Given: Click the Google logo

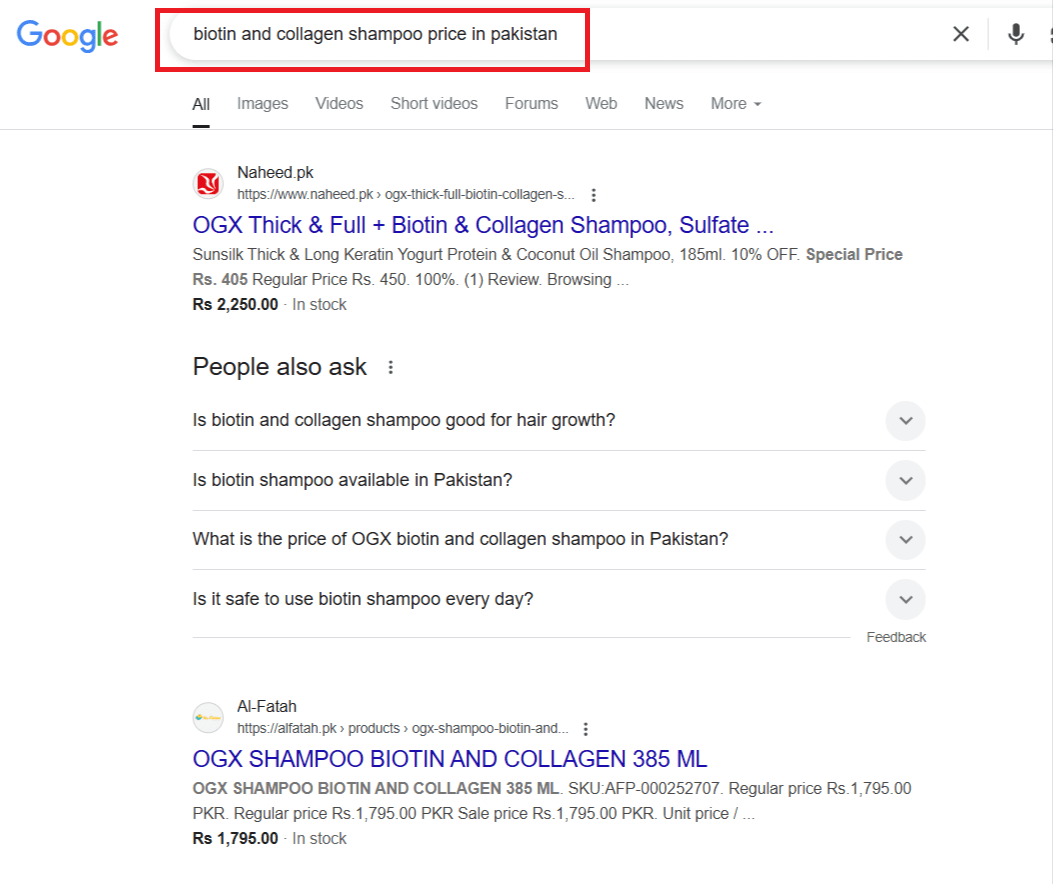Looking at the screenshot, I should point(67,35).
